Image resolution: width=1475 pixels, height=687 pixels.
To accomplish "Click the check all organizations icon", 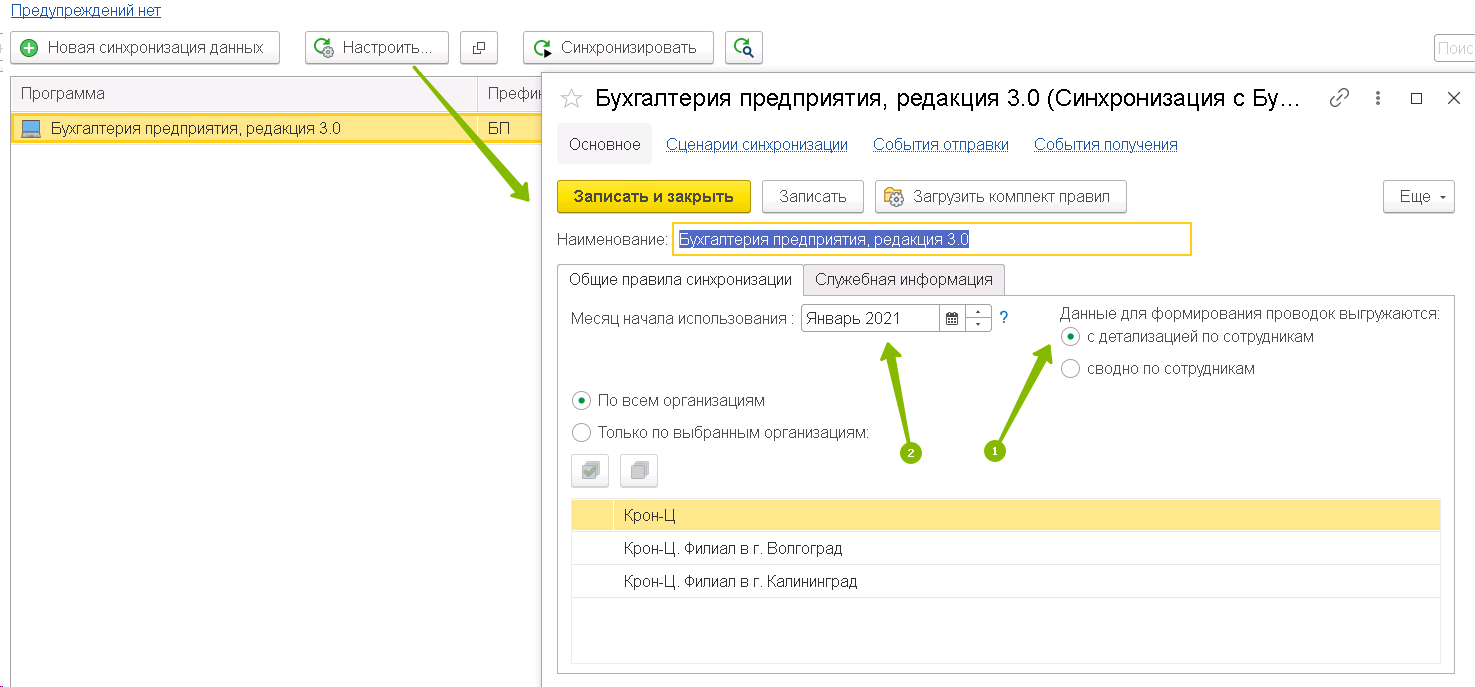I will 590,470.
